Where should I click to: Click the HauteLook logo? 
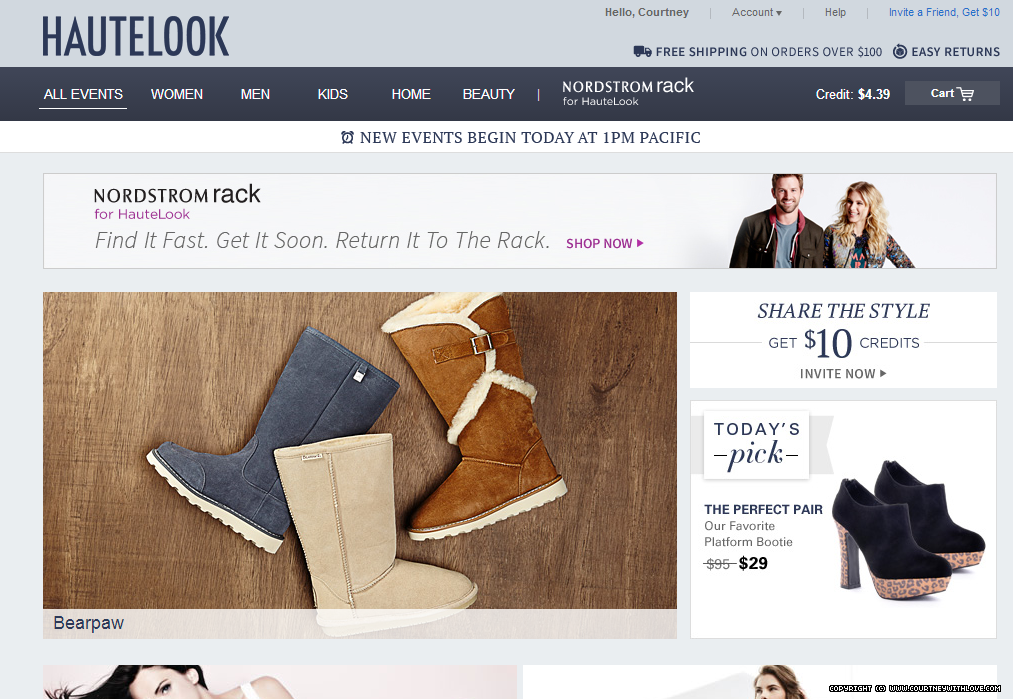coord(136,36)
